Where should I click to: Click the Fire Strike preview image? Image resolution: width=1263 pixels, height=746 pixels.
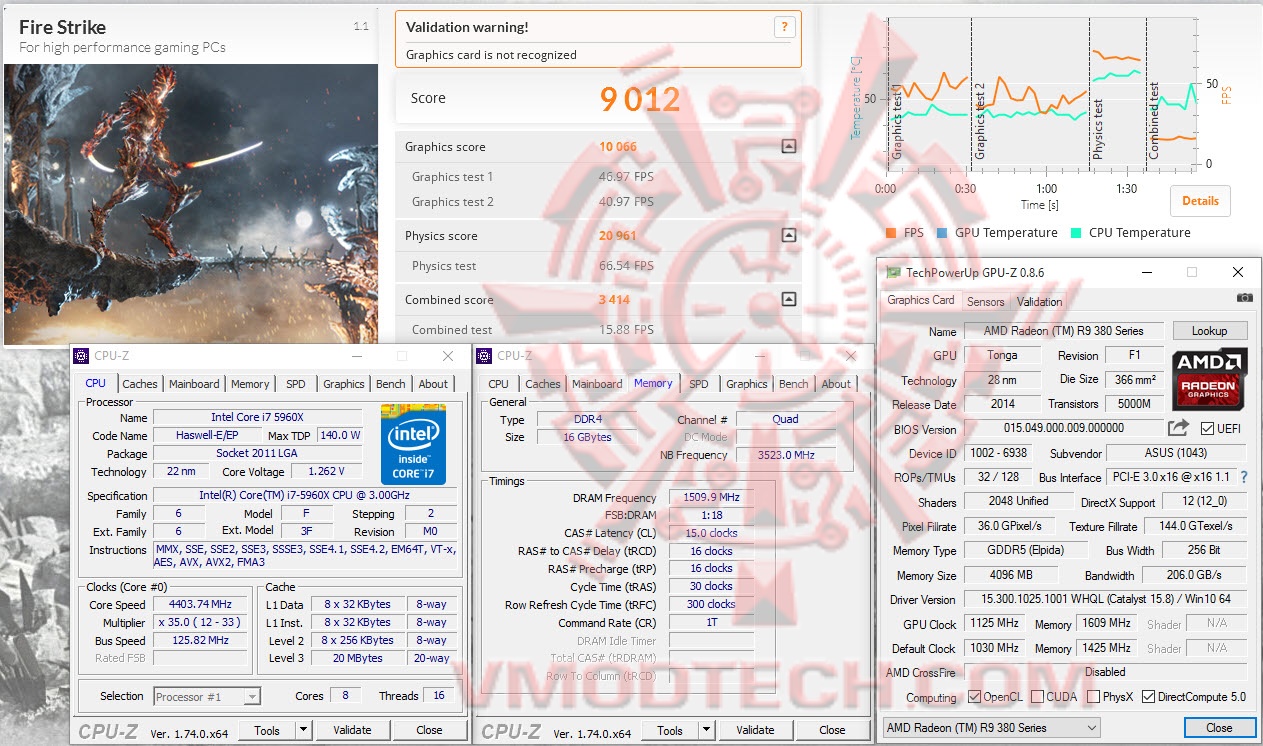pyautogui.click(x=191, y=204)
